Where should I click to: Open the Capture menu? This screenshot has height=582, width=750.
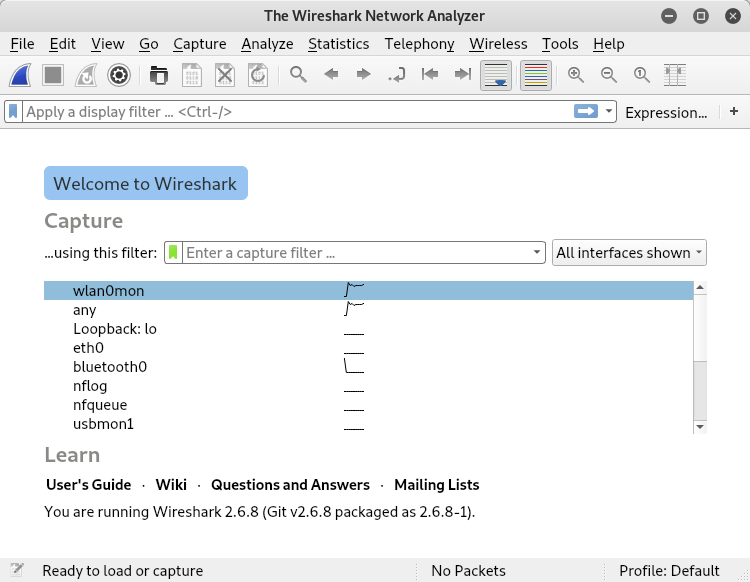(x=199, y=44)
